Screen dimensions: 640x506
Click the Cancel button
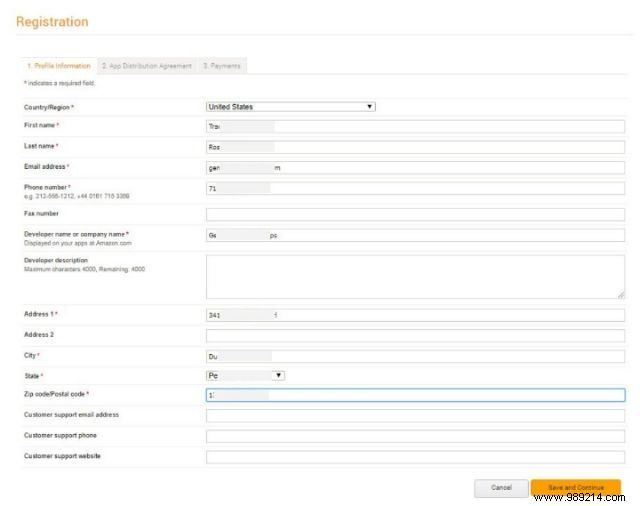500,487
